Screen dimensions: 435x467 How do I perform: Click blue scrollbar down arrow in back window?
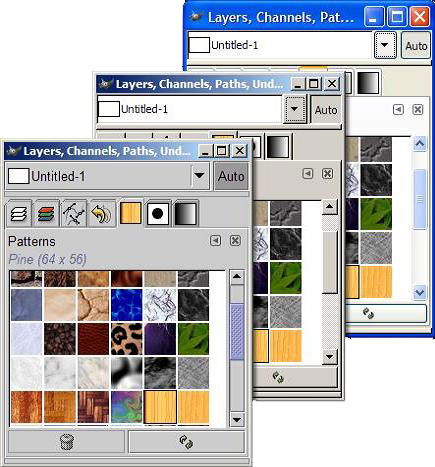420,292
